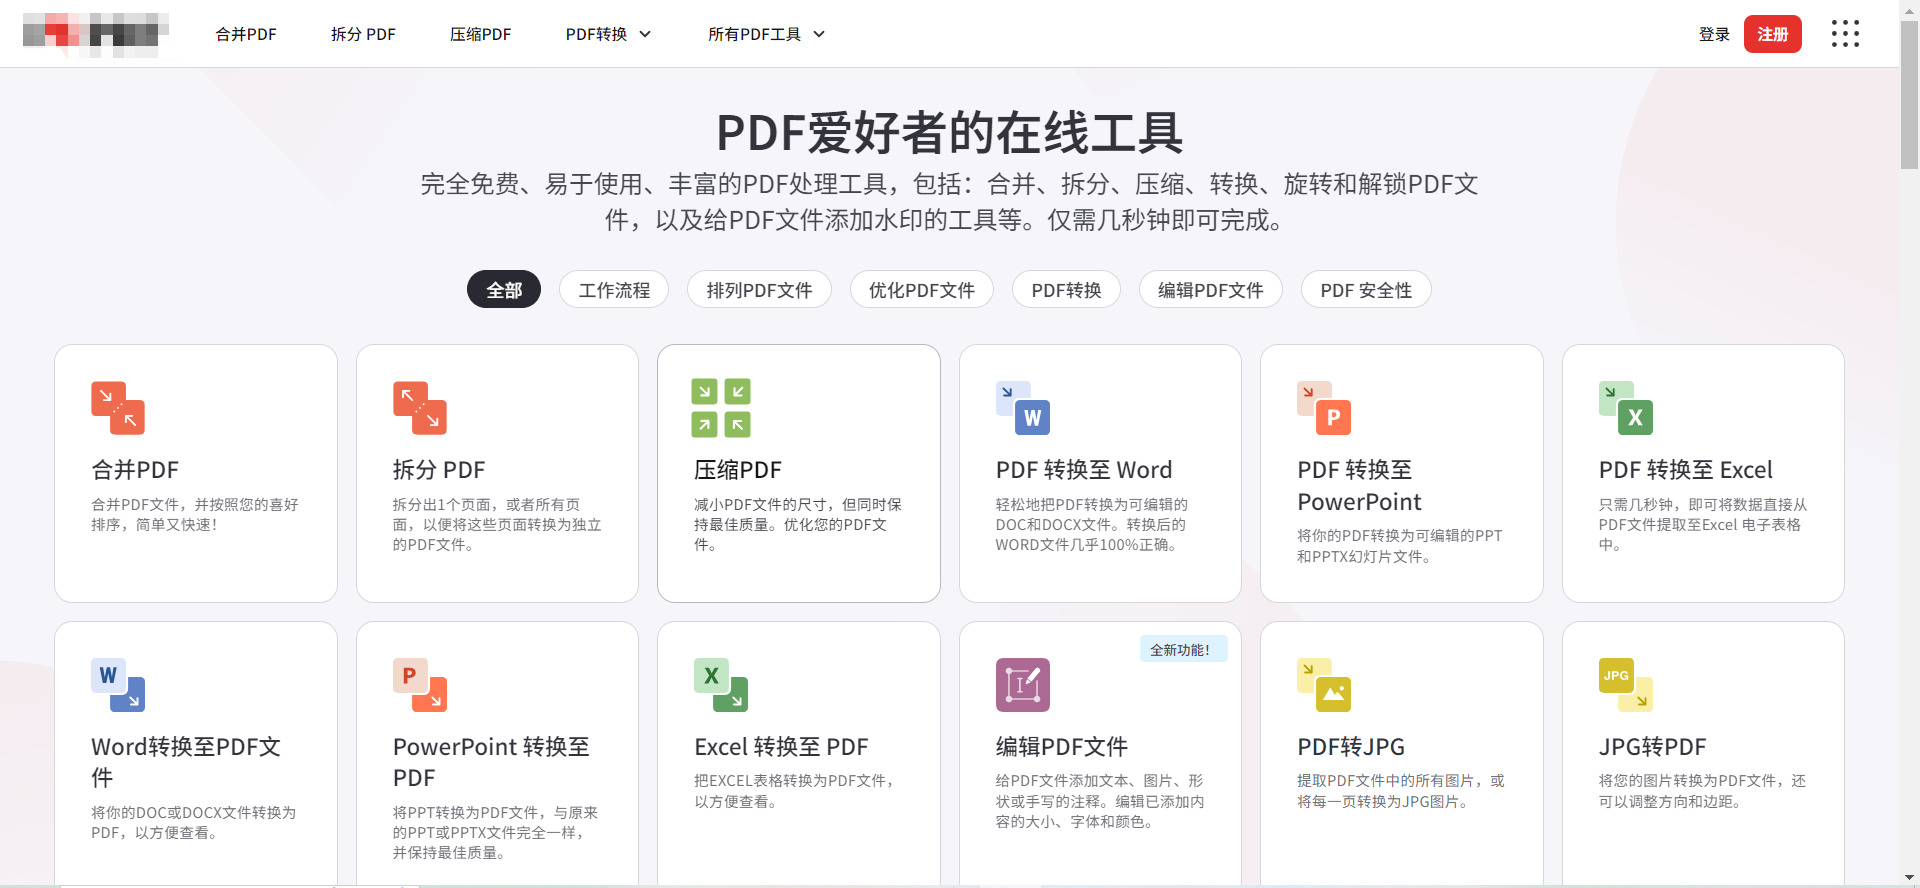Open the PDF to Excel tool icon

[x=1626, y=408]
